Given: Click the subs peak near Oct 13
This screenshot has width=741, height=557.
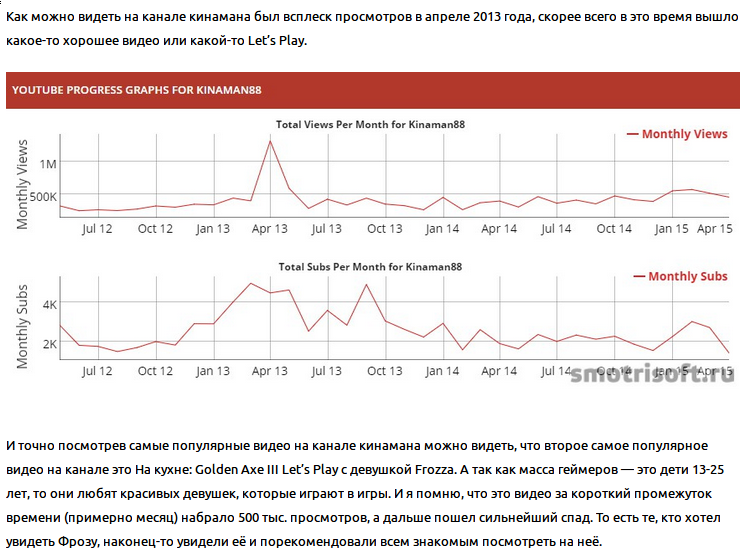Looking at the screenshot, I should [x=366, y=285].
